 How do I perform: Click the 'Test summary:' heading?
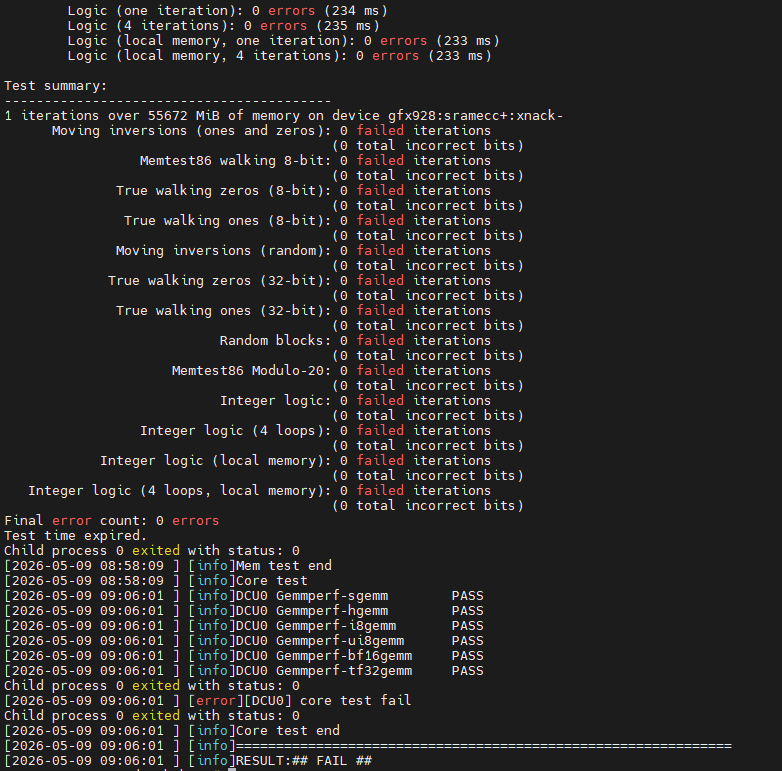click(x=55, y=86)
